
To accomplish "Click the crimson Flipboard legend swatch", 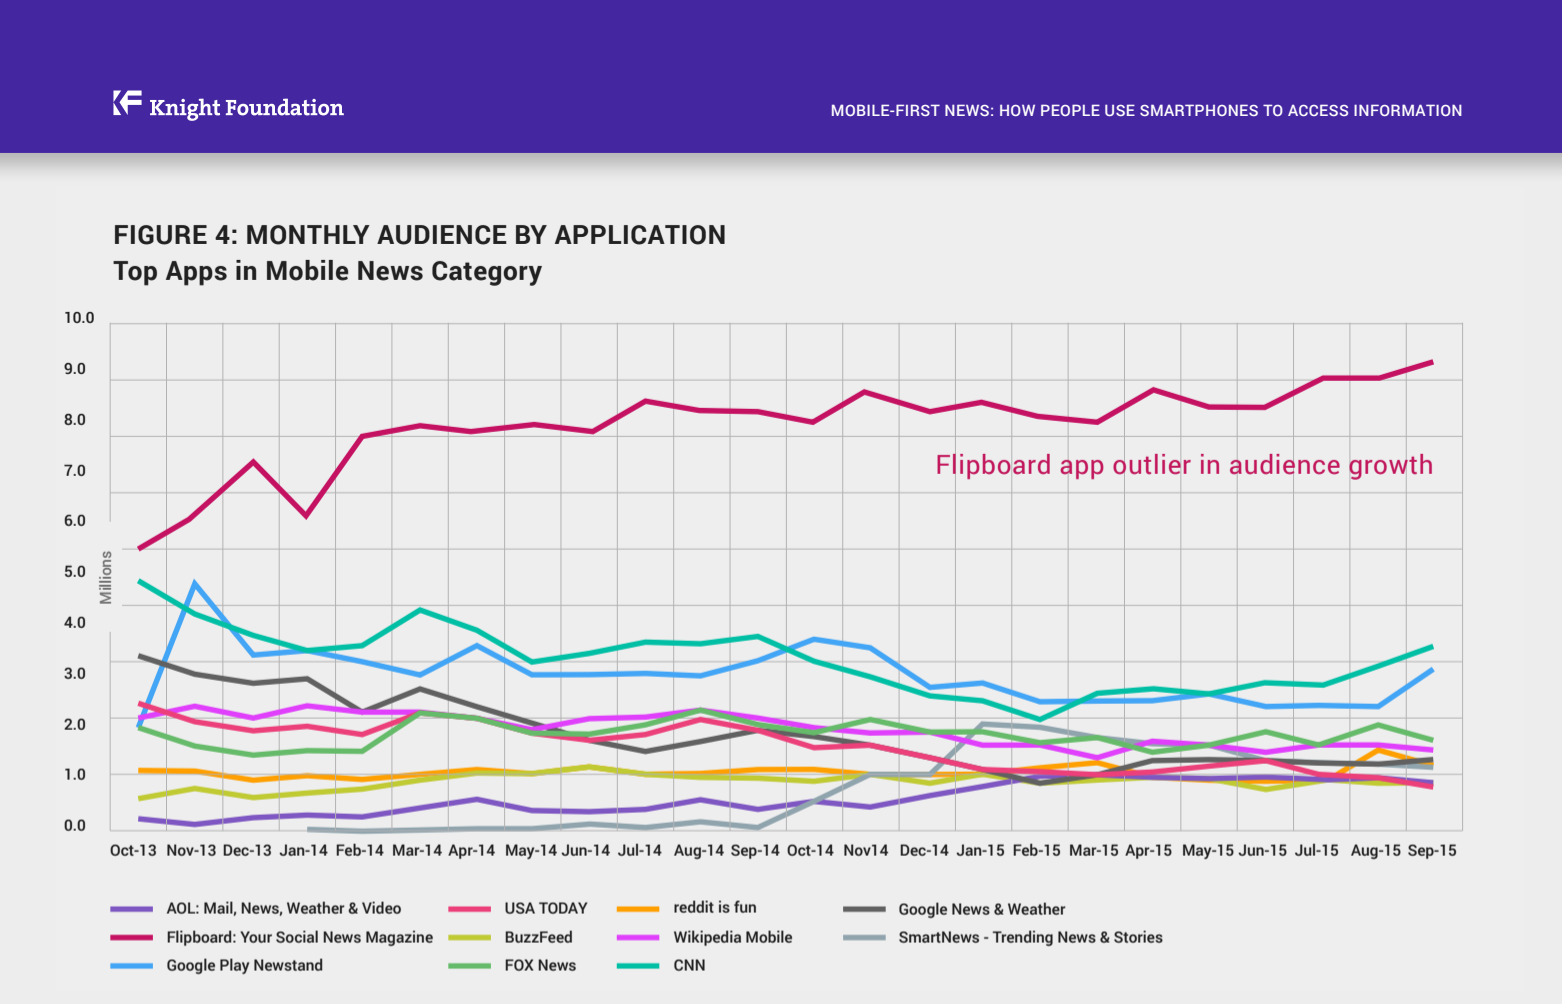I will click(132, 937).
